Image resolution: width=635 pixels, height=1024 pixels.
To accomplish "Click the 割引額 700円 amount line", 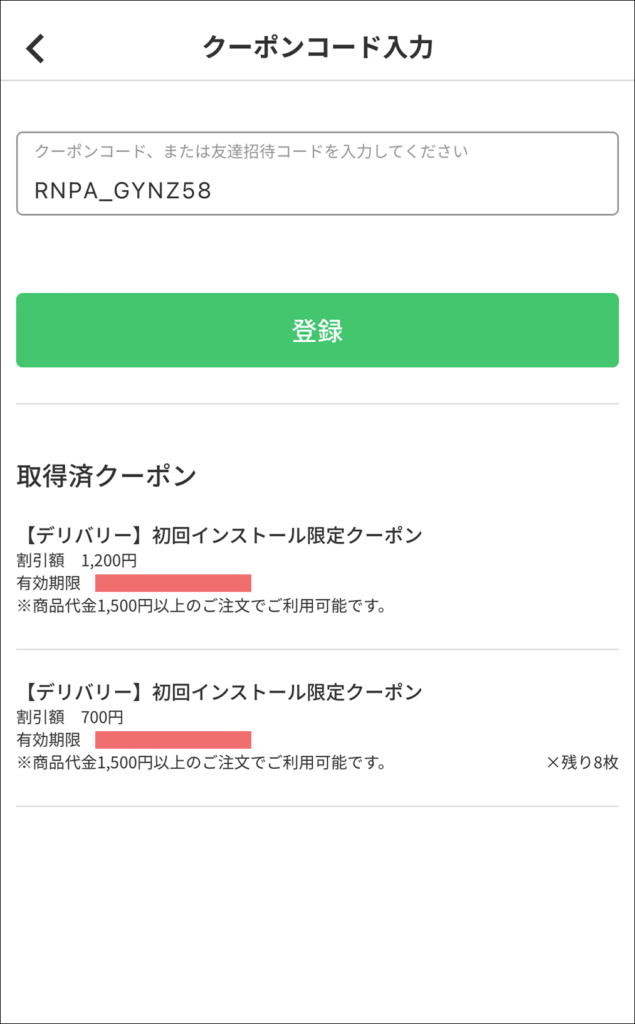I will (x=70, y=717).
